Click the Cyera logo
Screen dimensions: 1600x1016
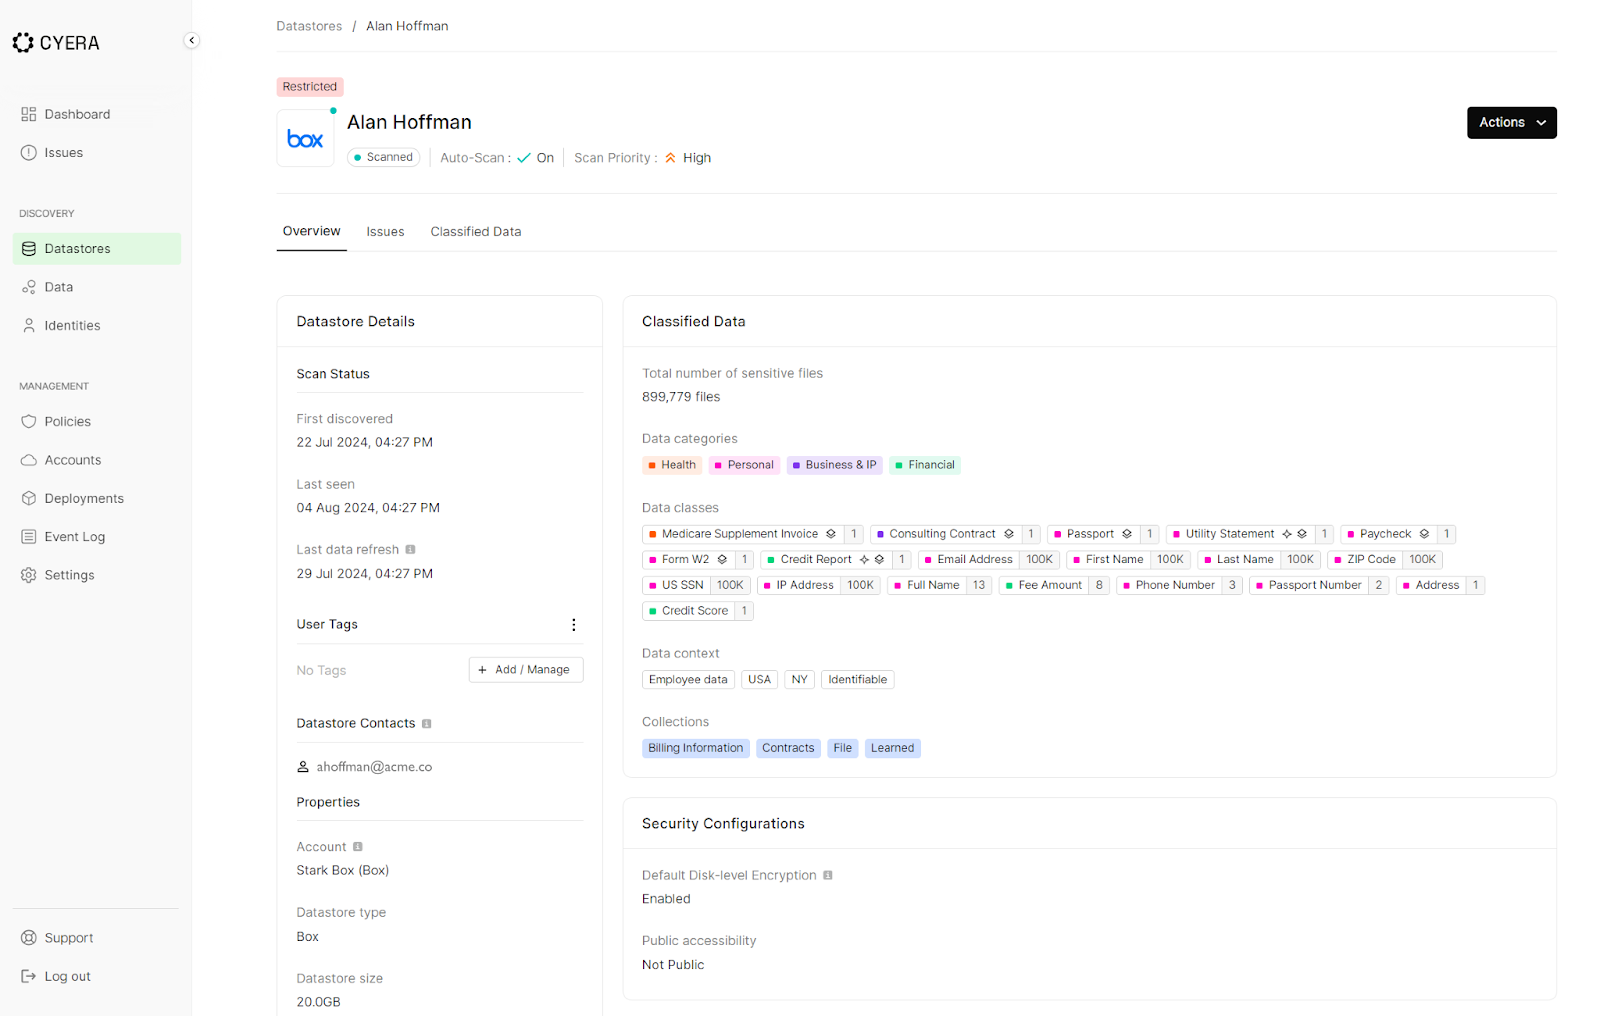(x=56, y=42)
